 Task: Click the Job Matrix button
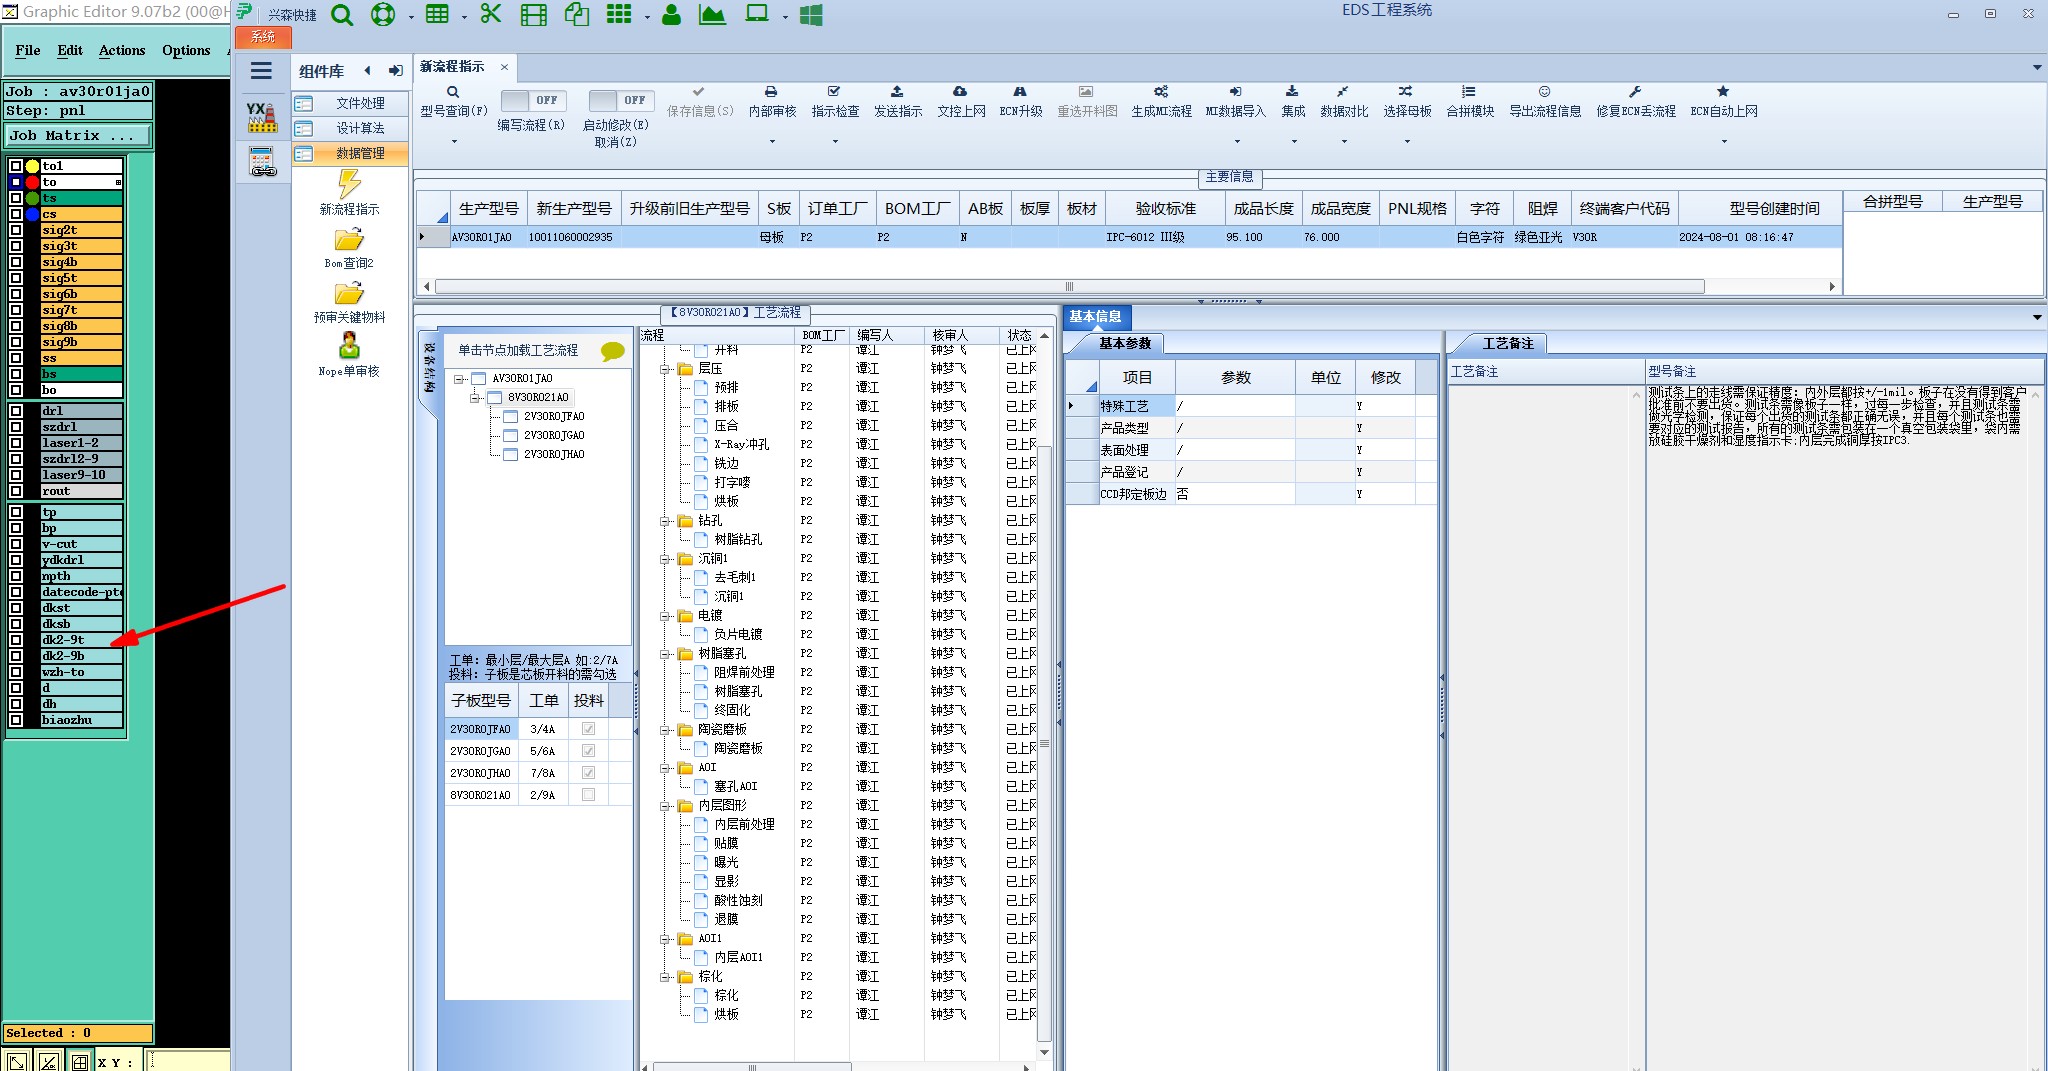pos(78,135)
